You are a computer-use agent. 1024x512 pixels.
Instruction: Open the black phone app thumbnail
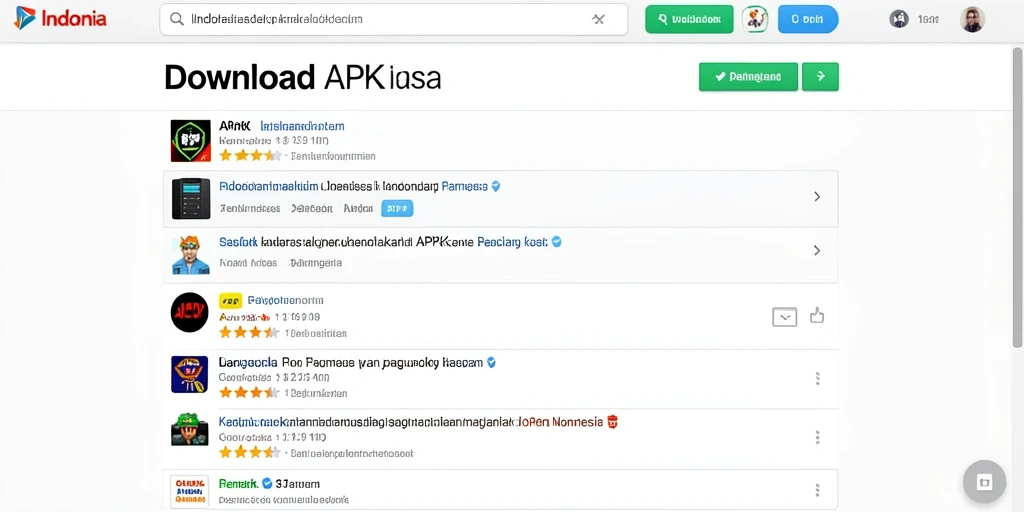tap(191, 198)
